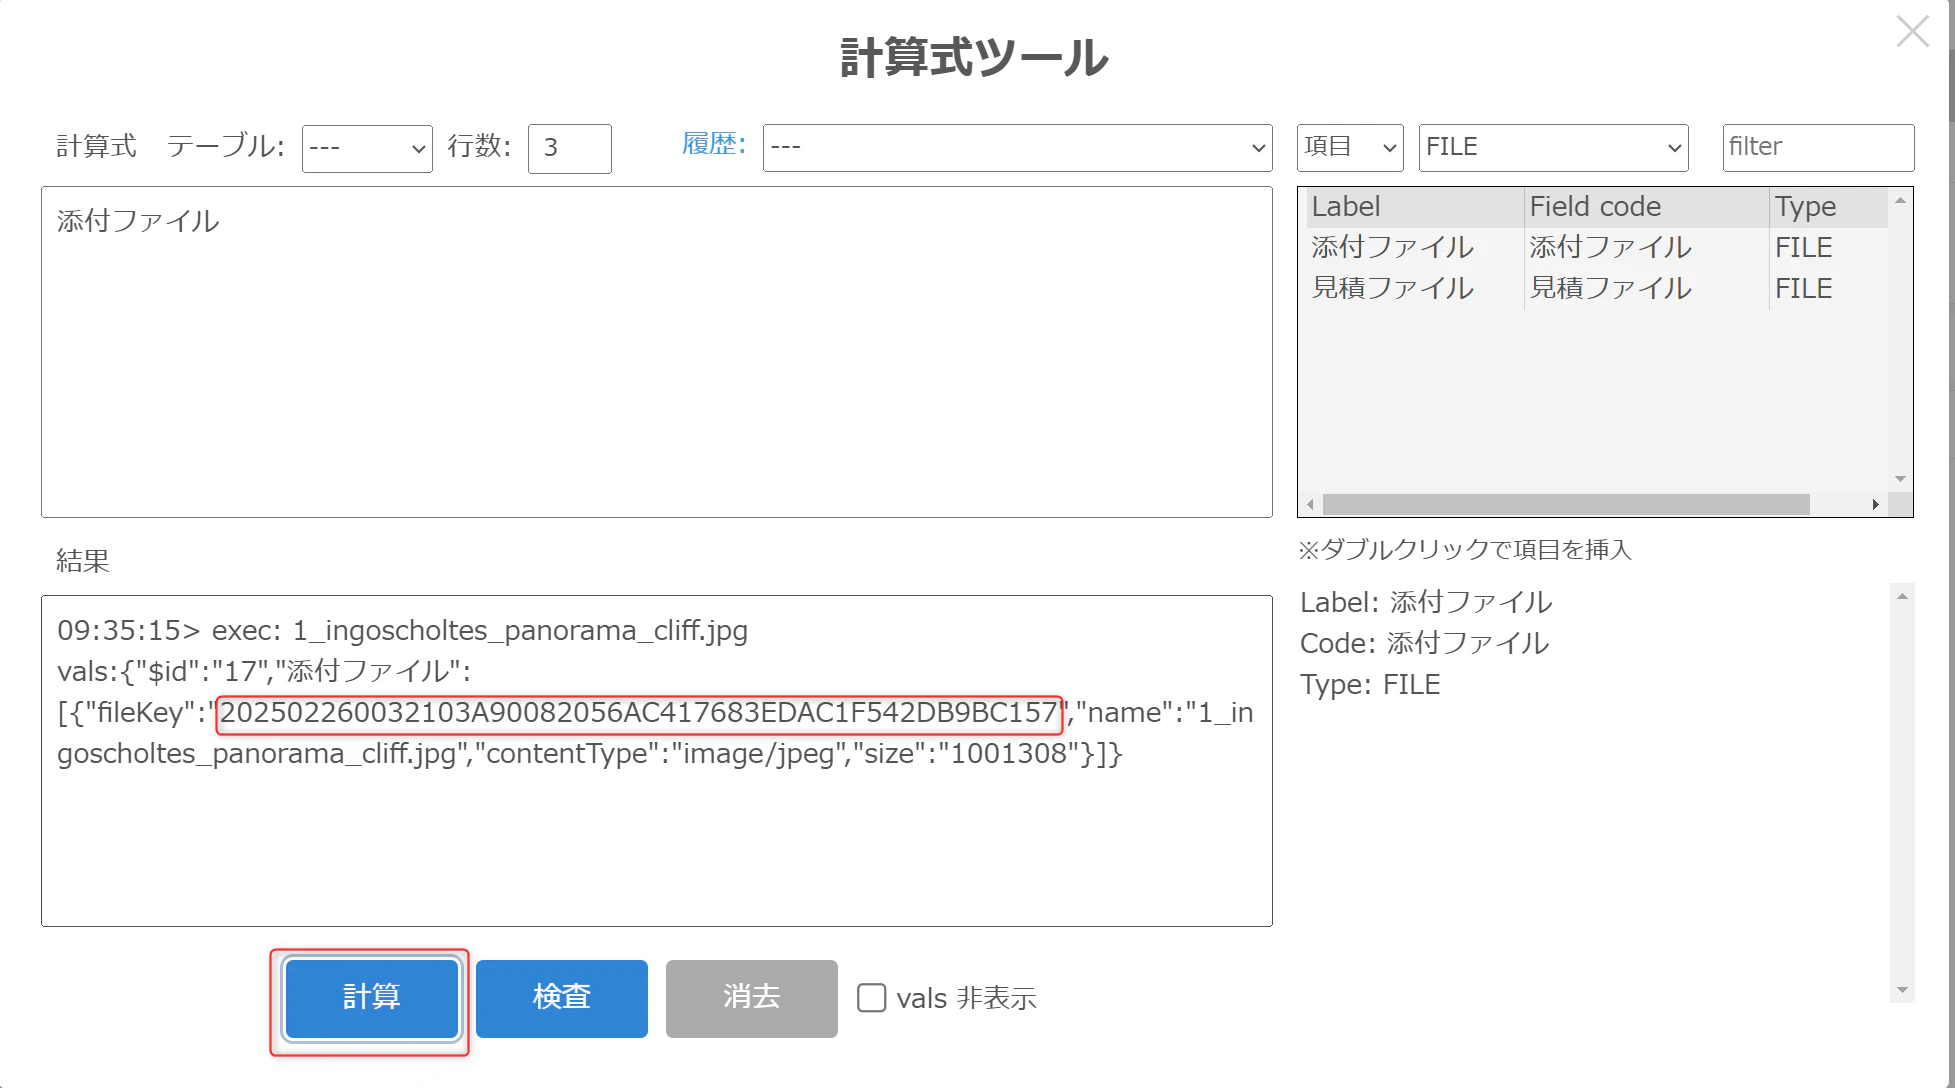The image size is (1955, 1088).
Task: Click the field list scroll left arrow
Action: (1310, 505)
